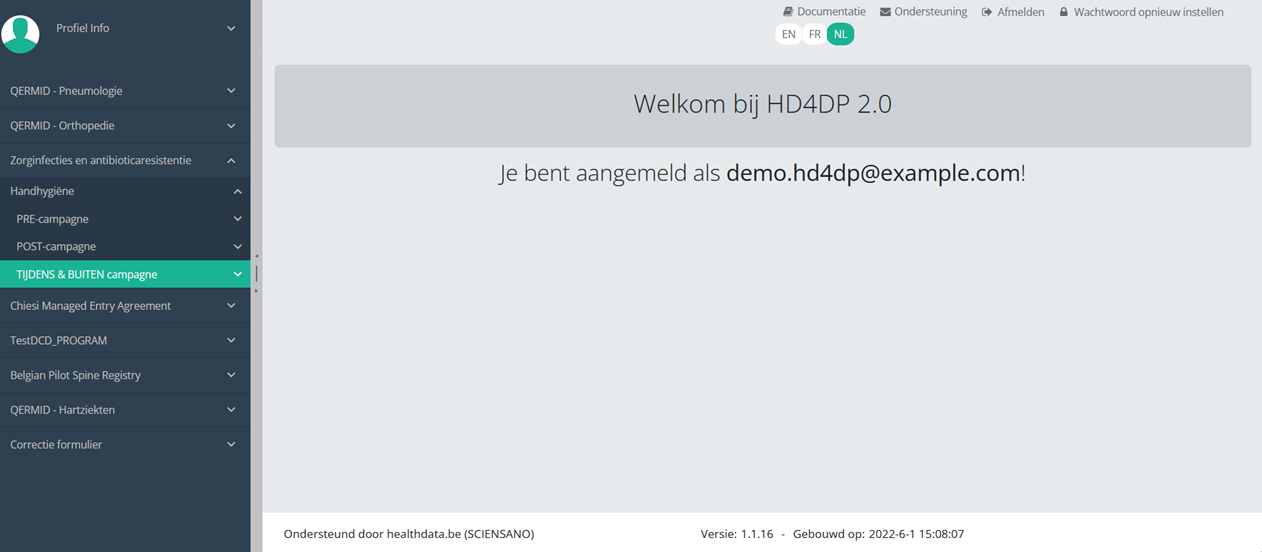Screen dimensions: 1262x552
Task: Switch language to FR
Action: click(x=815, y=34)
